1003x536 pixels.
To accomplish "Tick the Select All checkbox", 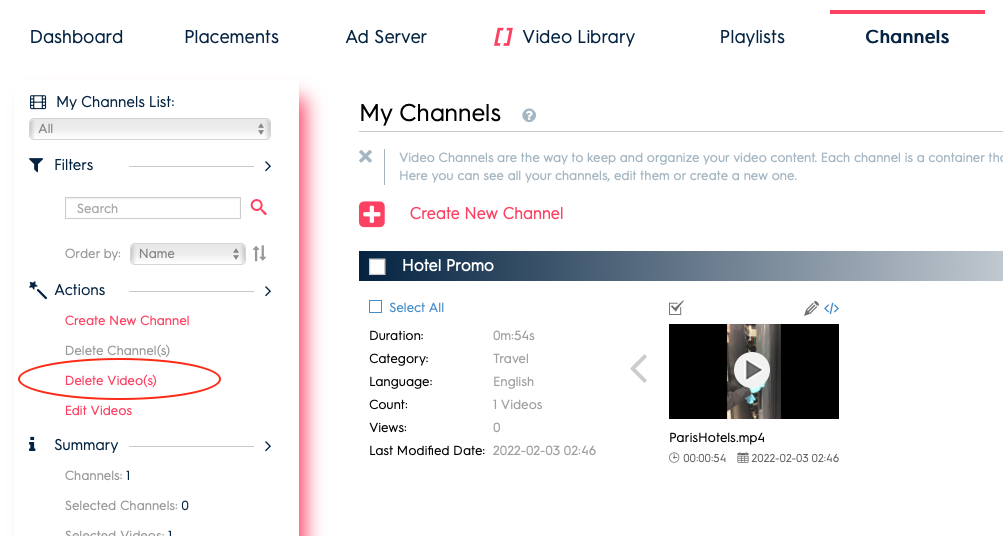I will (375, 307).
